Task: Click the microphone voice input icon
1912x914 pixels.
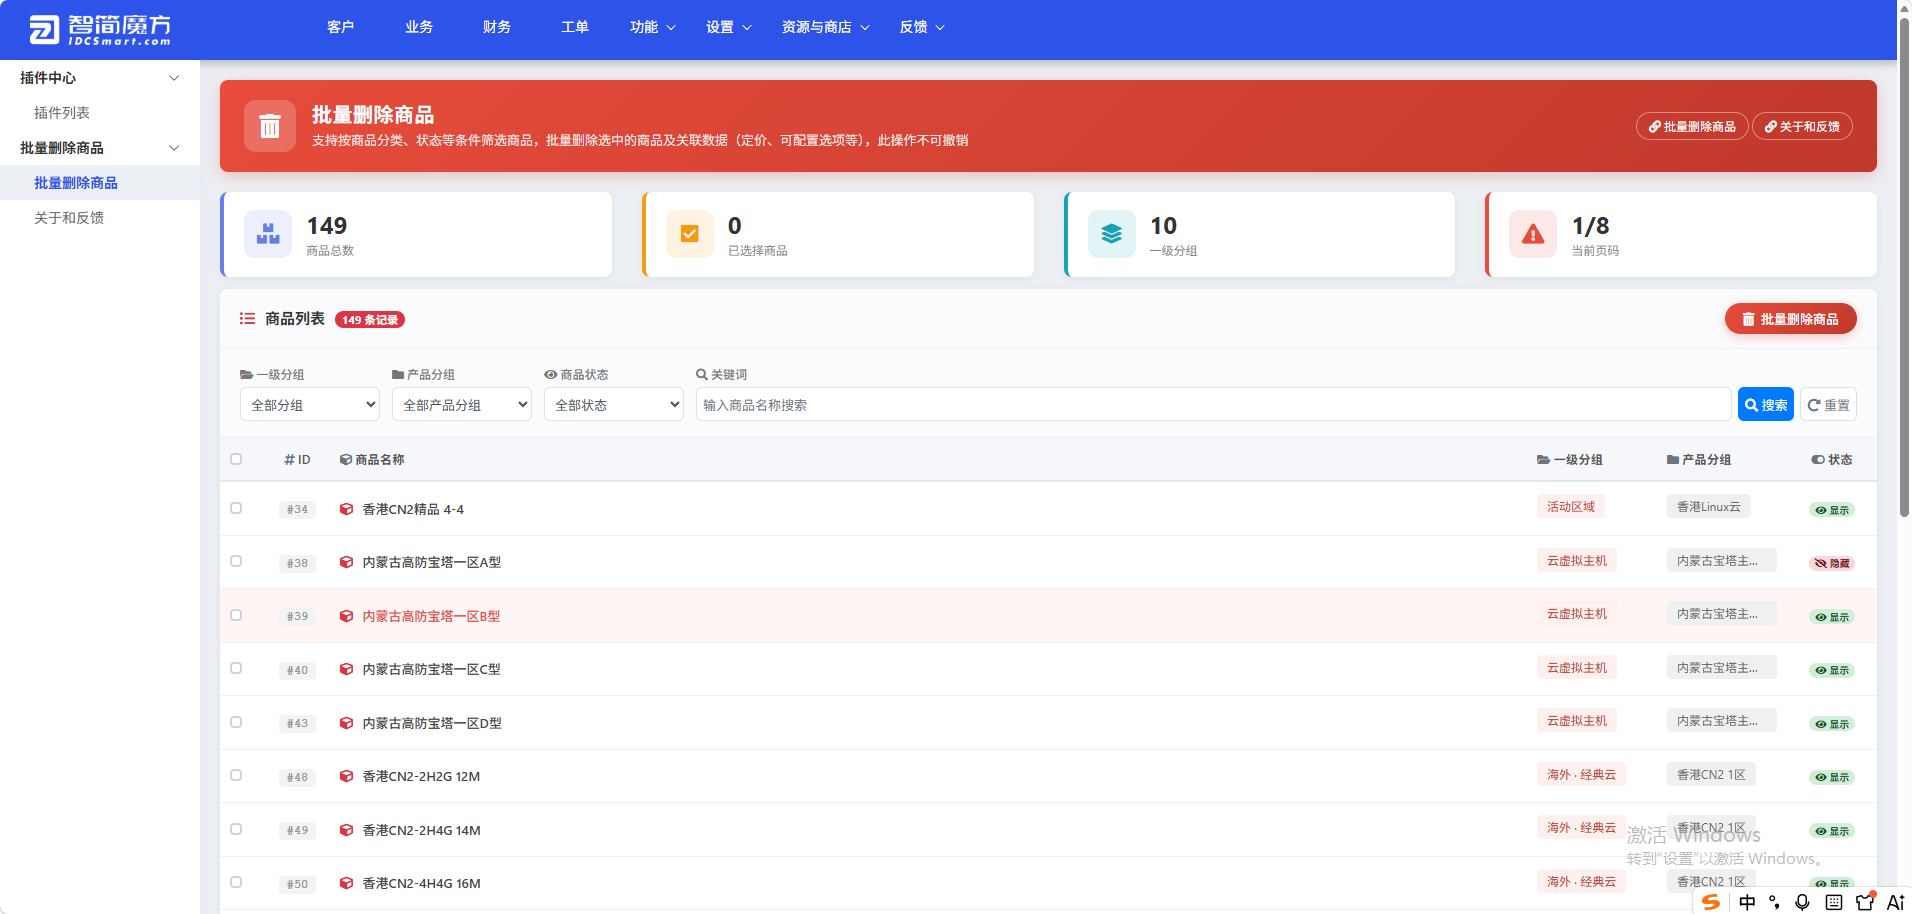Action: 1803,902
